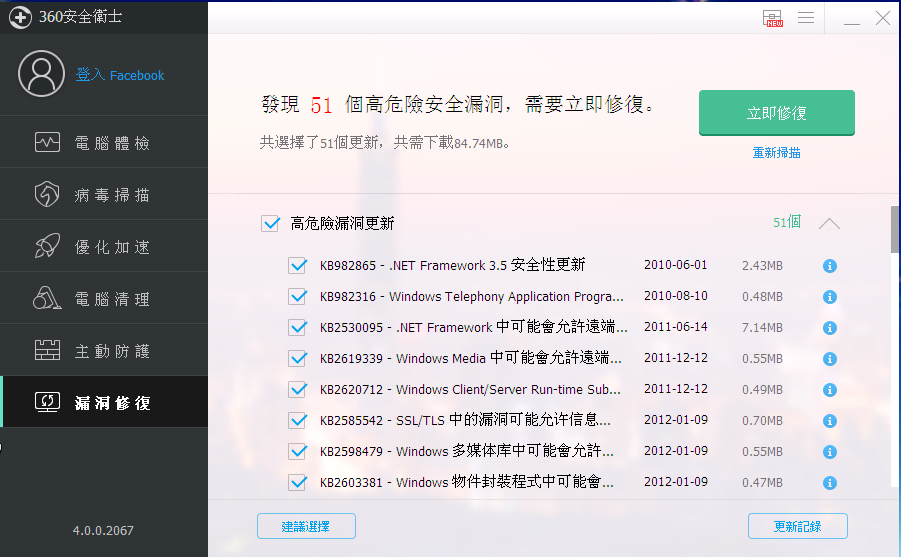Click the user avatar icon
The width and height of the screenshot is (901, 557).
(41, 74)
